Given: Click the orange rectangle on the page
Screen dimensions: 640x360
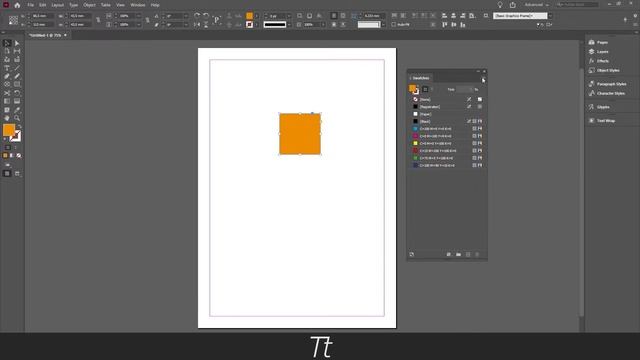Looking at the screenshot, I should click(300, 134).
